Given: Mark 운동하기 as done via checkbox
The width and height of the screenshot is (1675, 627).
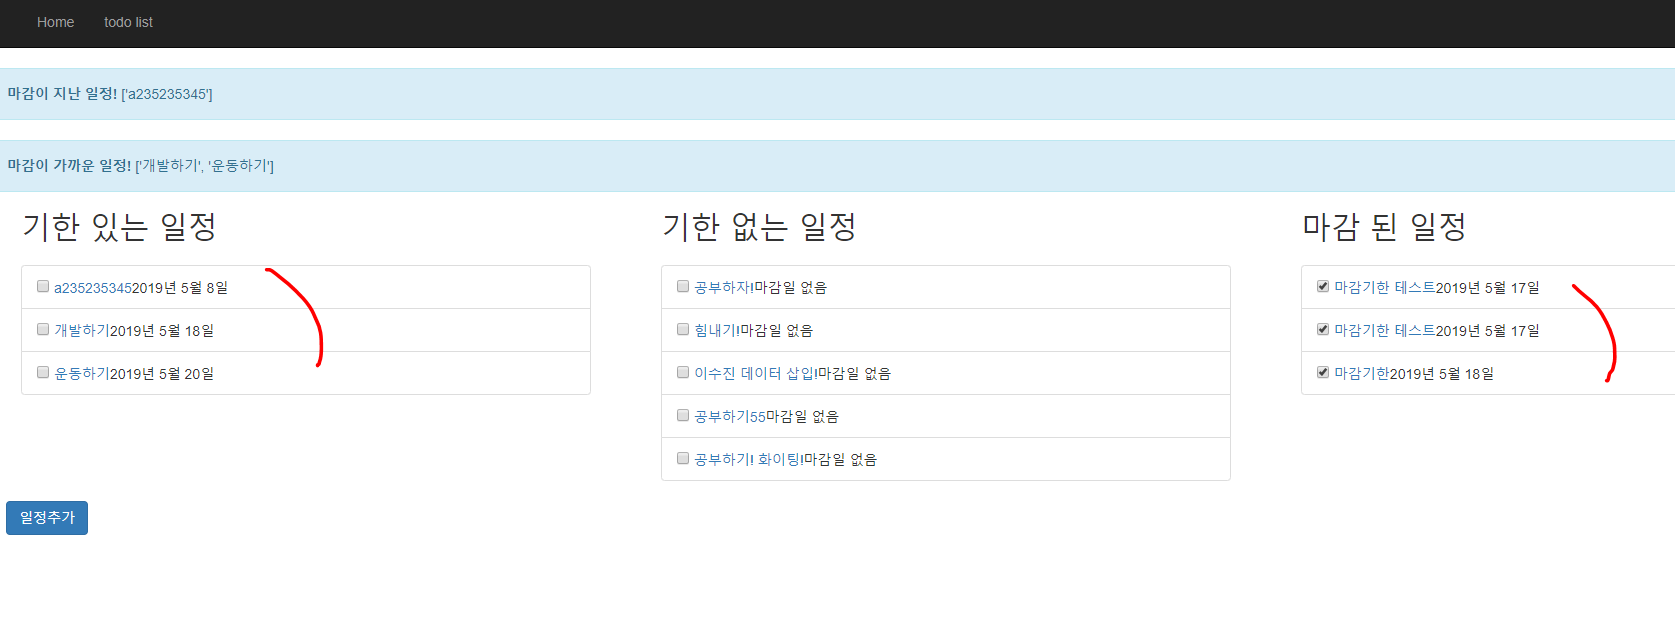Looking at the screenshot, I should 43,372.
